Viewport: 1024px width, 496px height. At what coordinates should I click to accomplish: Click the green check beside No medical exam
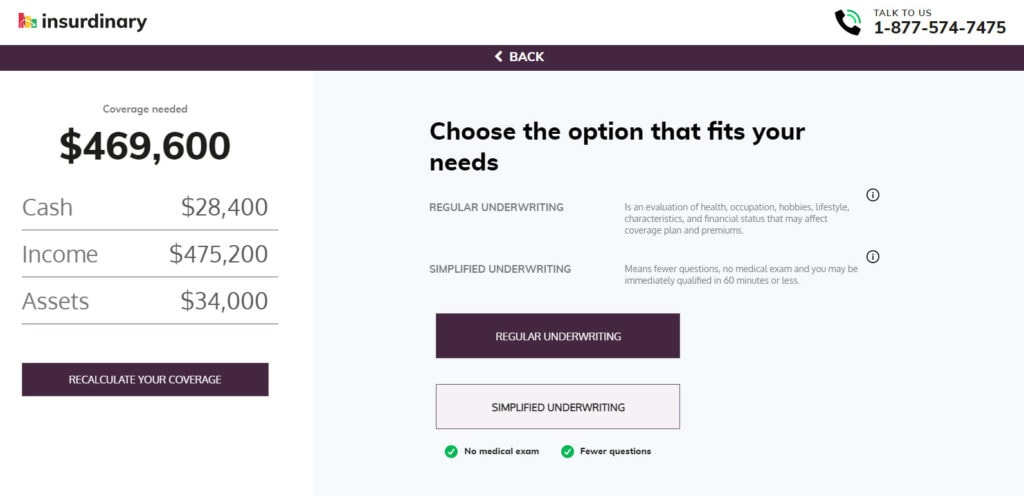click(x=451, y=452)
